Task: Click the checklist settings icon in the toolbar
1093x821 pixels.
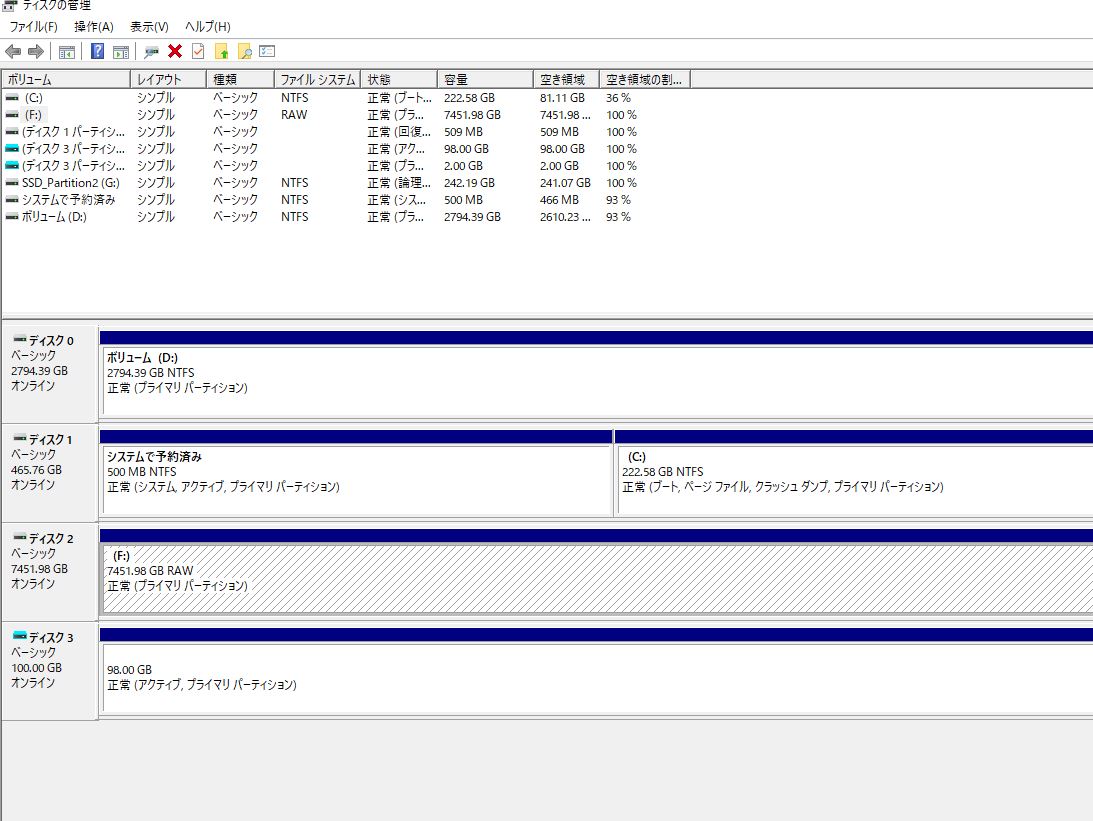Action: tap(267, 51)
